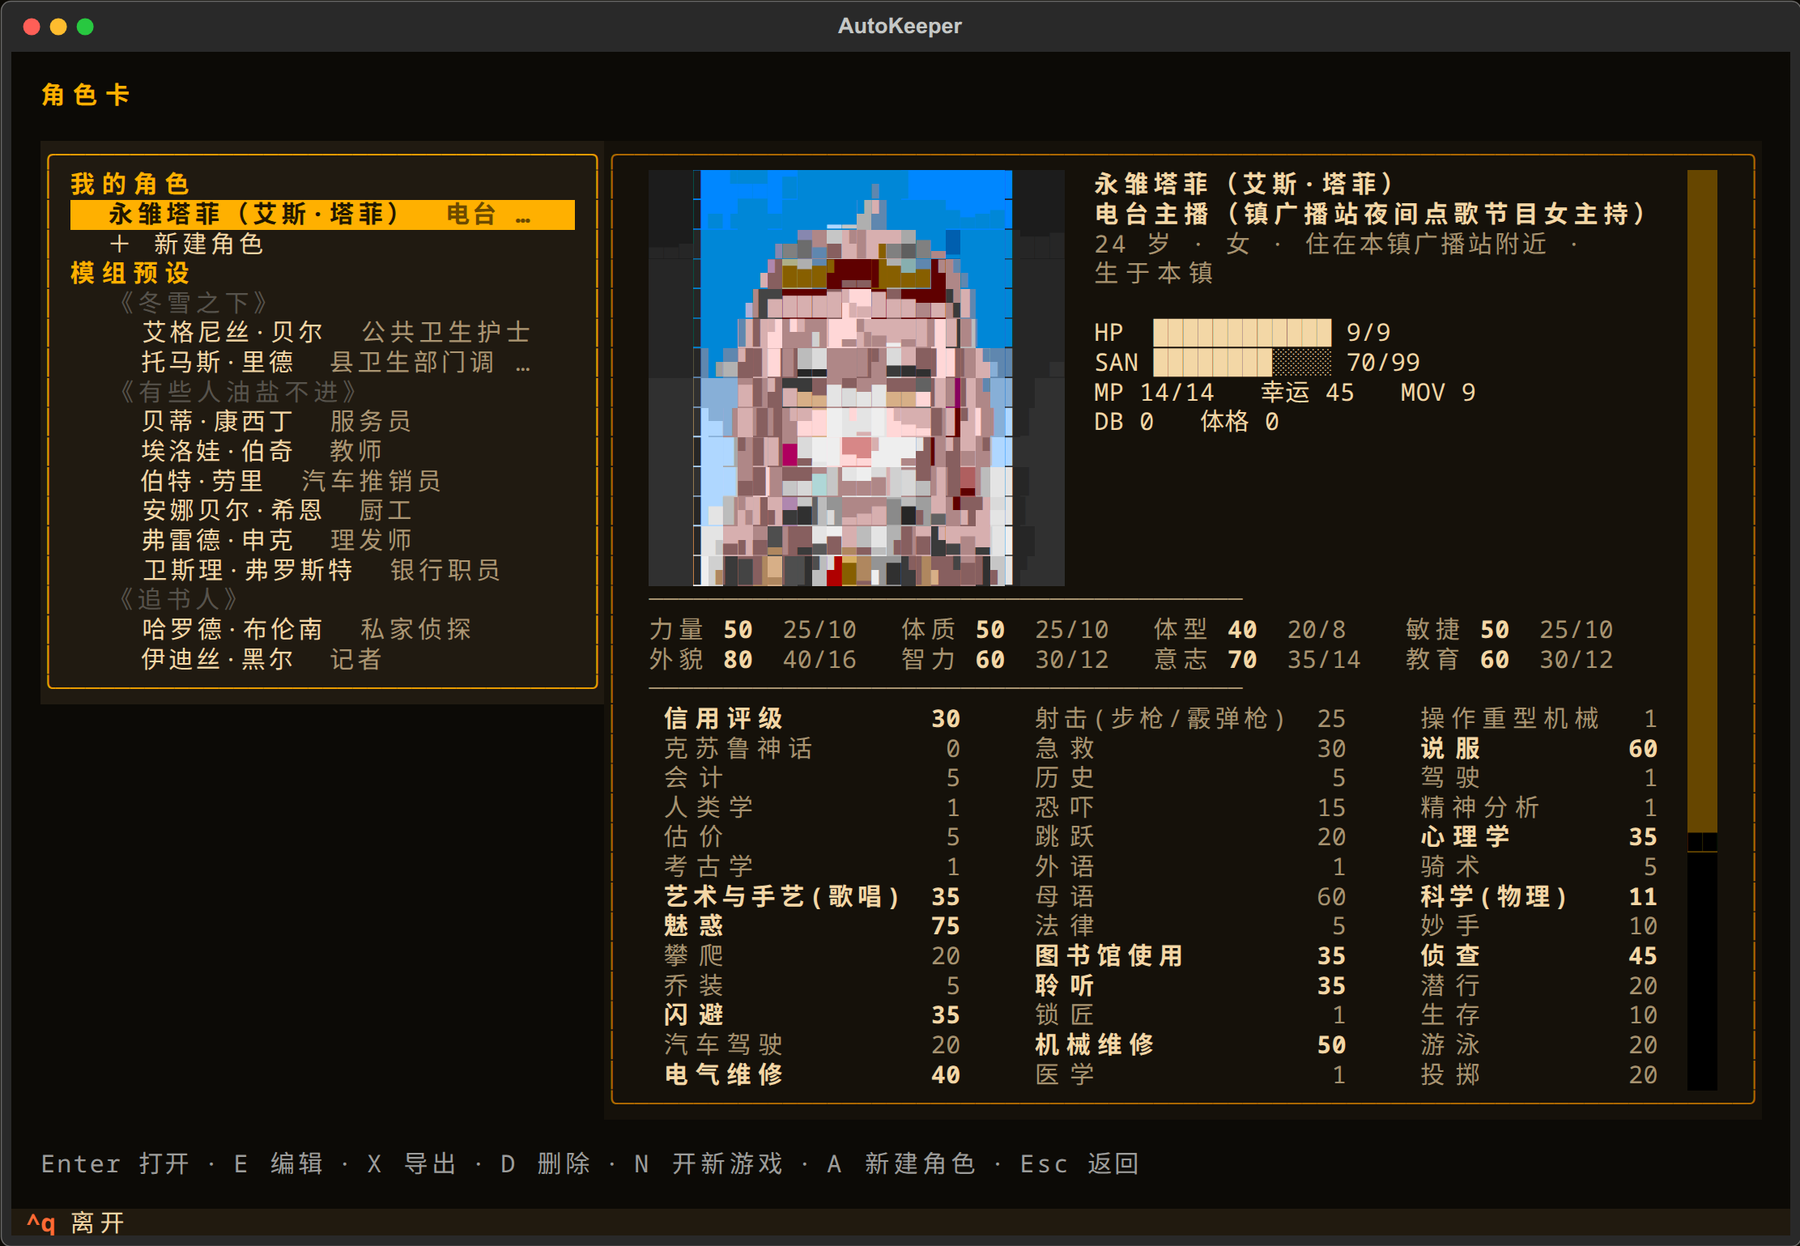The width and height of the screenshot is (1800, 1246).
Task: Click the 模组预设 section header
Action: click(130, 273)
